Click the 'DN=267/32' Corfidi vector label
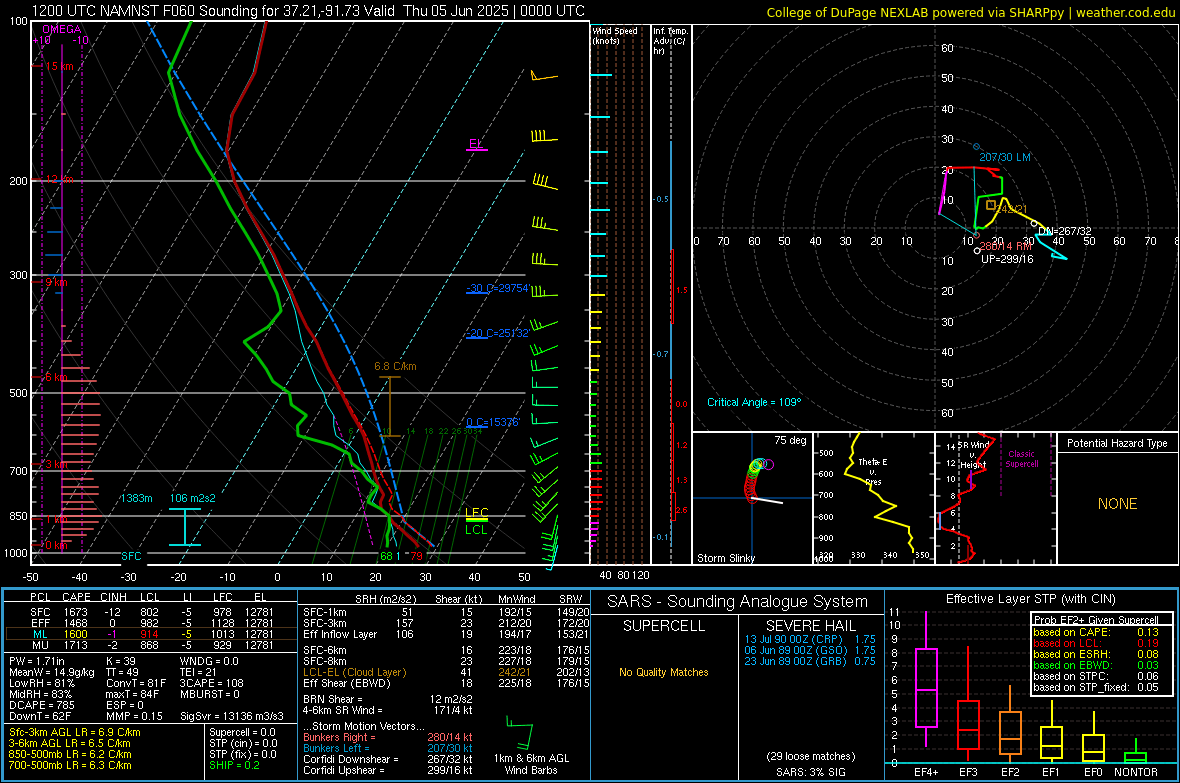The height and width of the screenshot is (783, 1180). 1065,231
